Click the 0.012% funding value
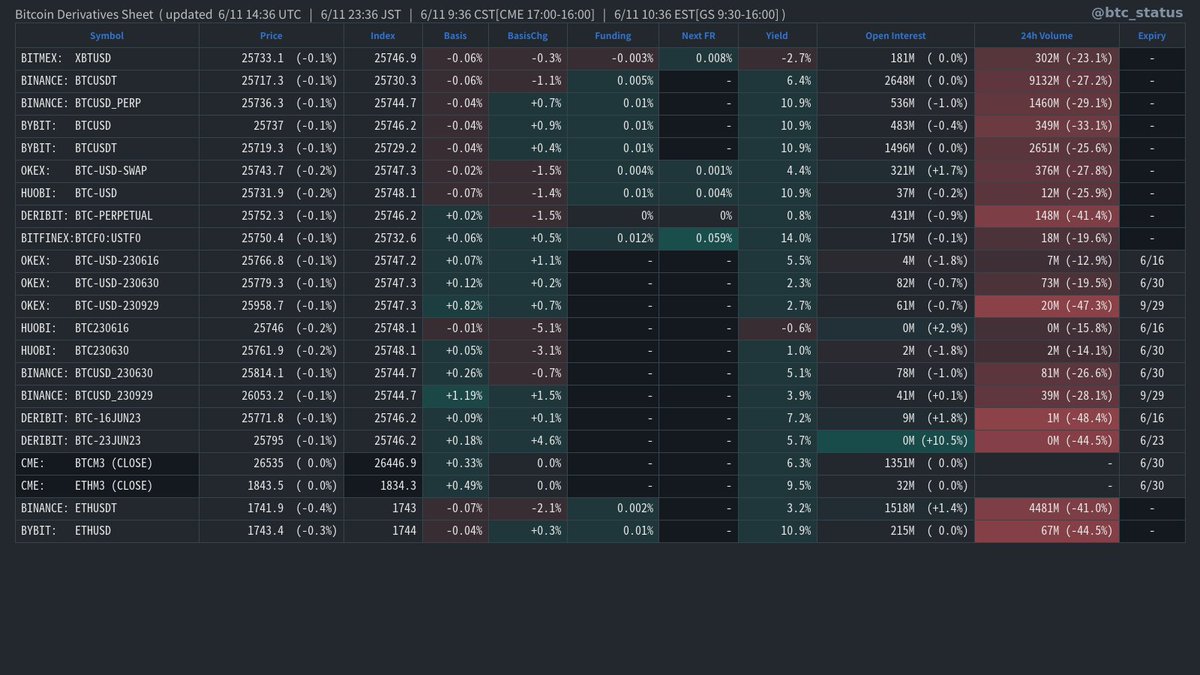Viewport: 1200px width, 675px height. click(636, 238)
